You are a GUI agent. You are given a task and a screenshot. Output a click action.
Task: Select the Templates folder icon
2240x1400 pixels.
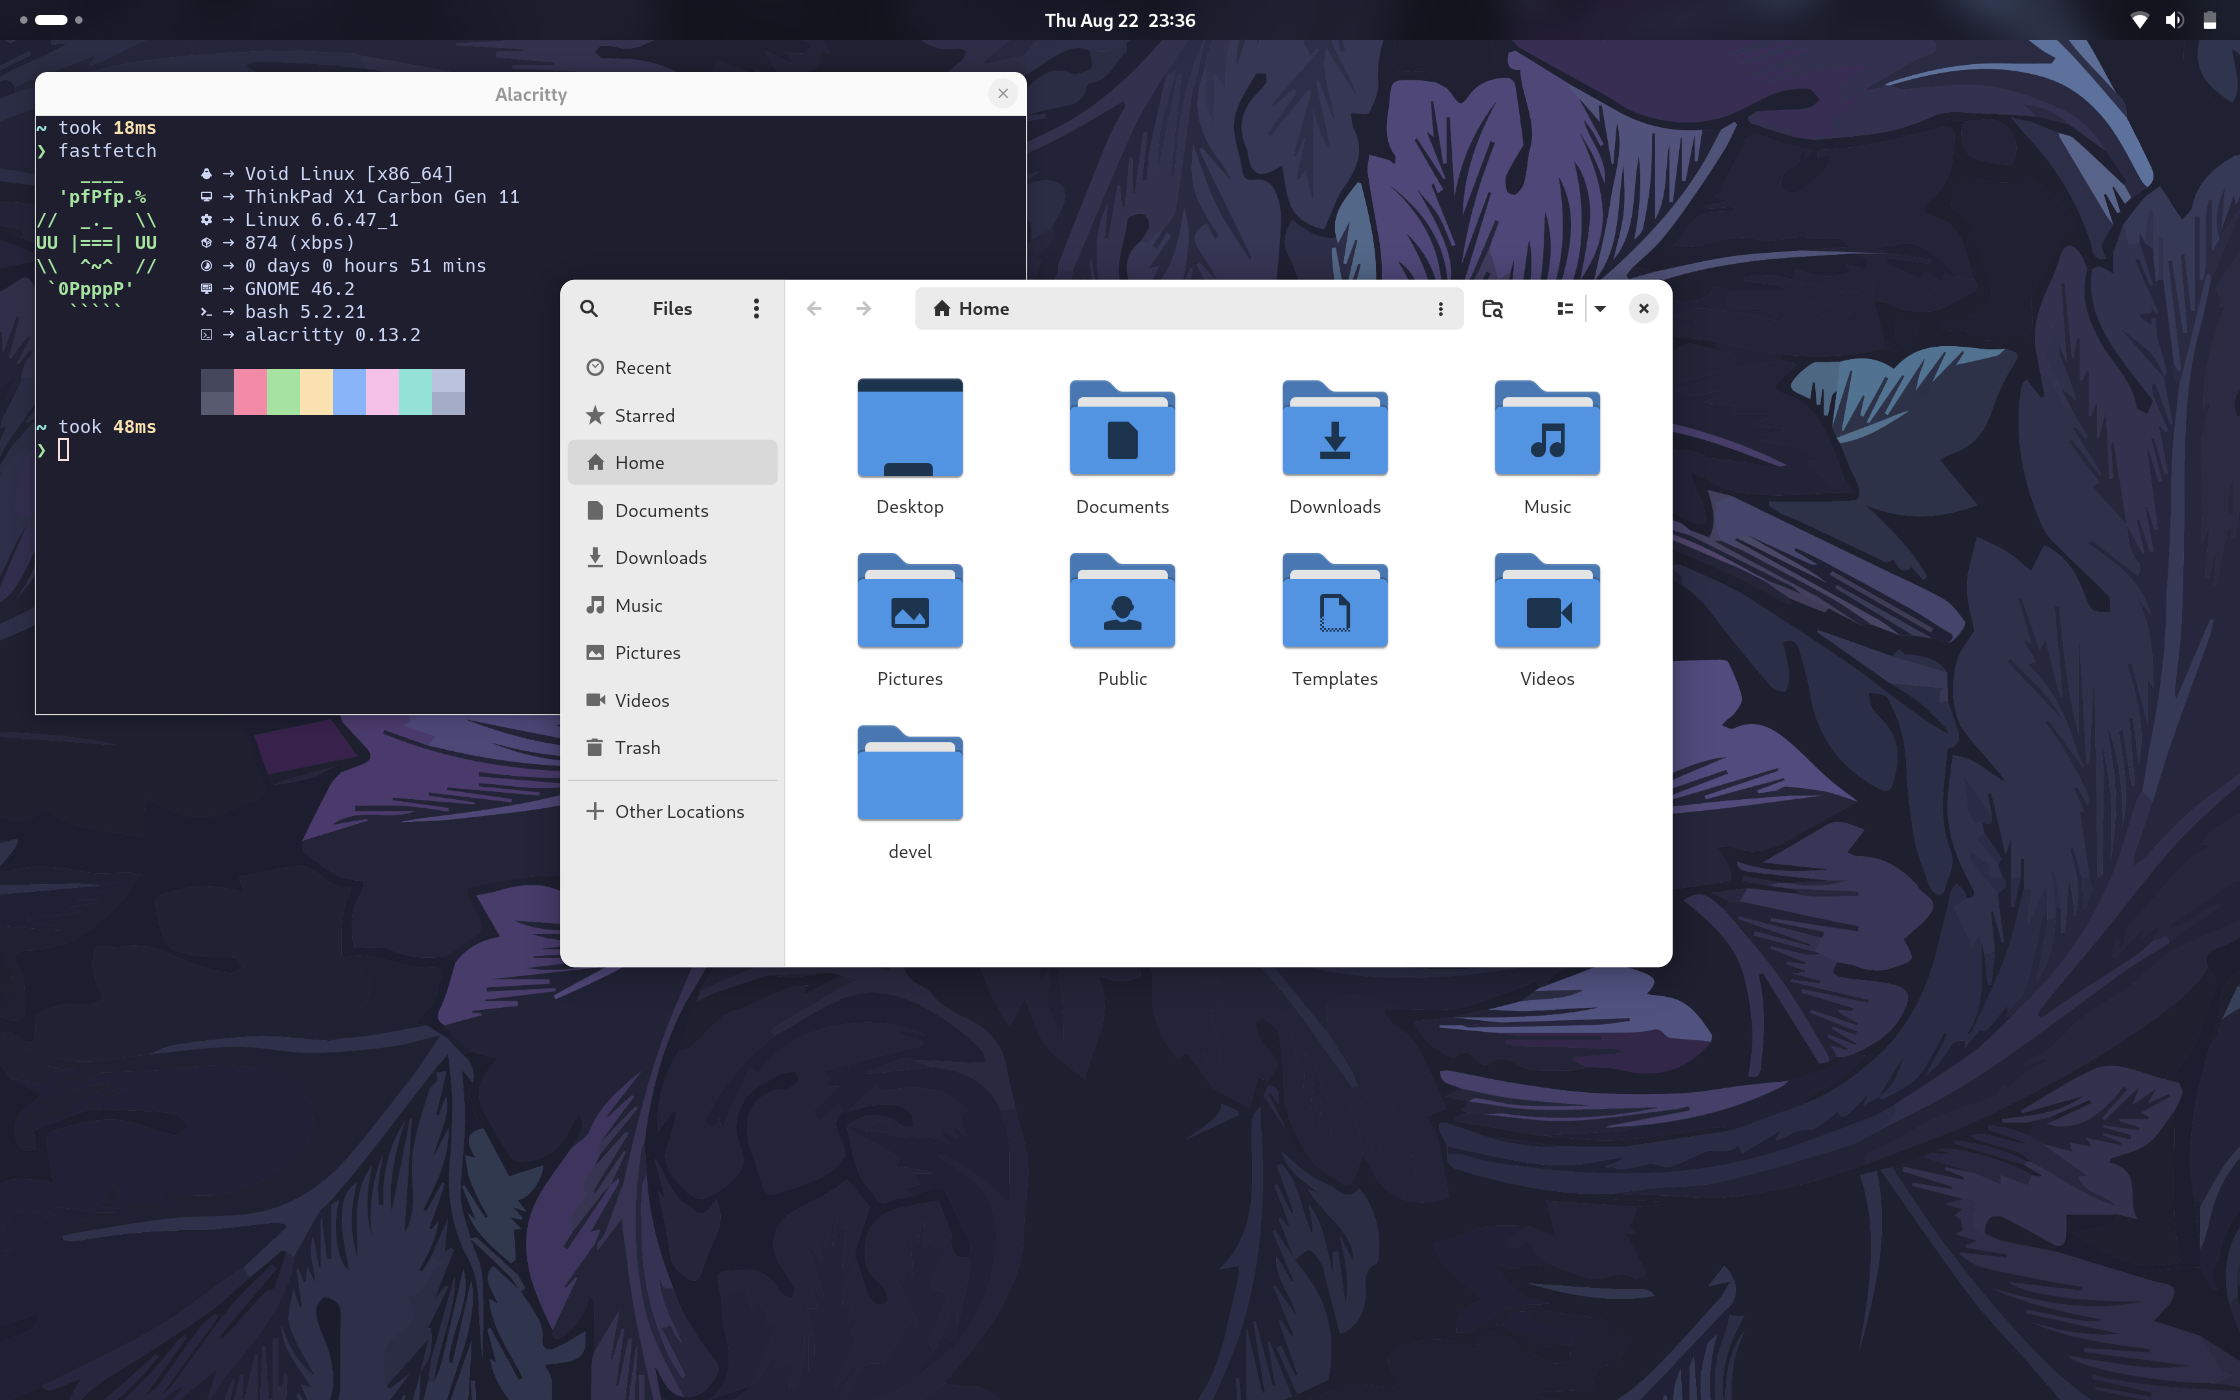pyautogui.click(x=1335, y=600)
